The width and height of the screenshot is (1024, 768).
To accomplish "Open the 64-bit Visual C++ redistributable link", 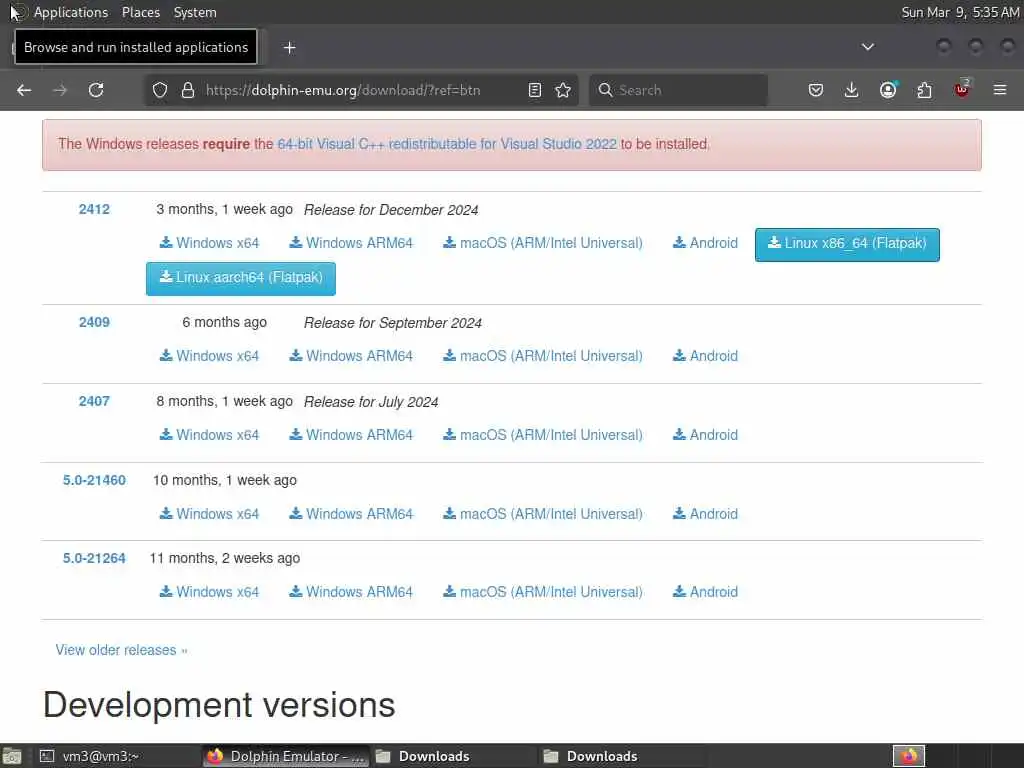I will 447,144.
